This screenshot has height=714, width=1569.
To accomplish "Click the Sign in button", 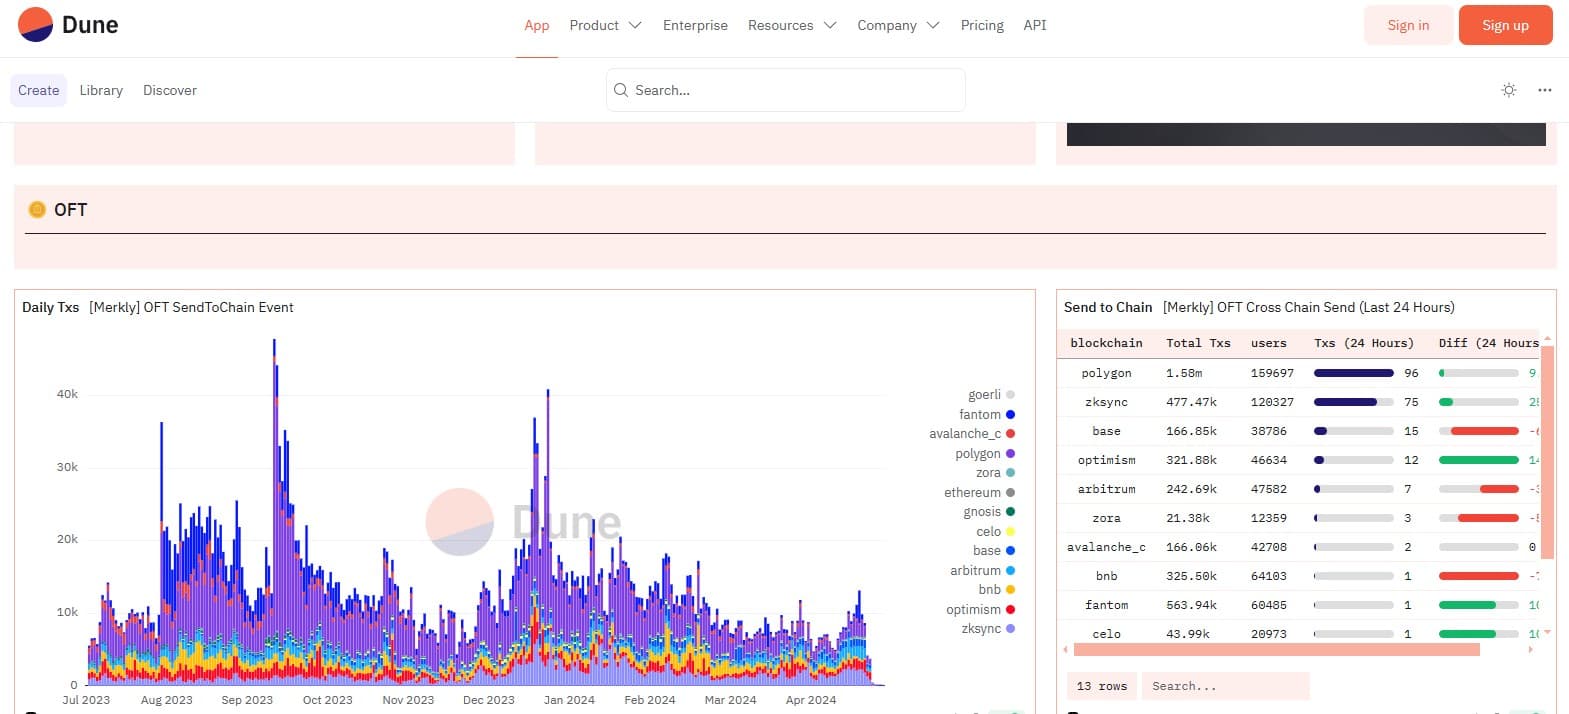I will [1408, 25].
